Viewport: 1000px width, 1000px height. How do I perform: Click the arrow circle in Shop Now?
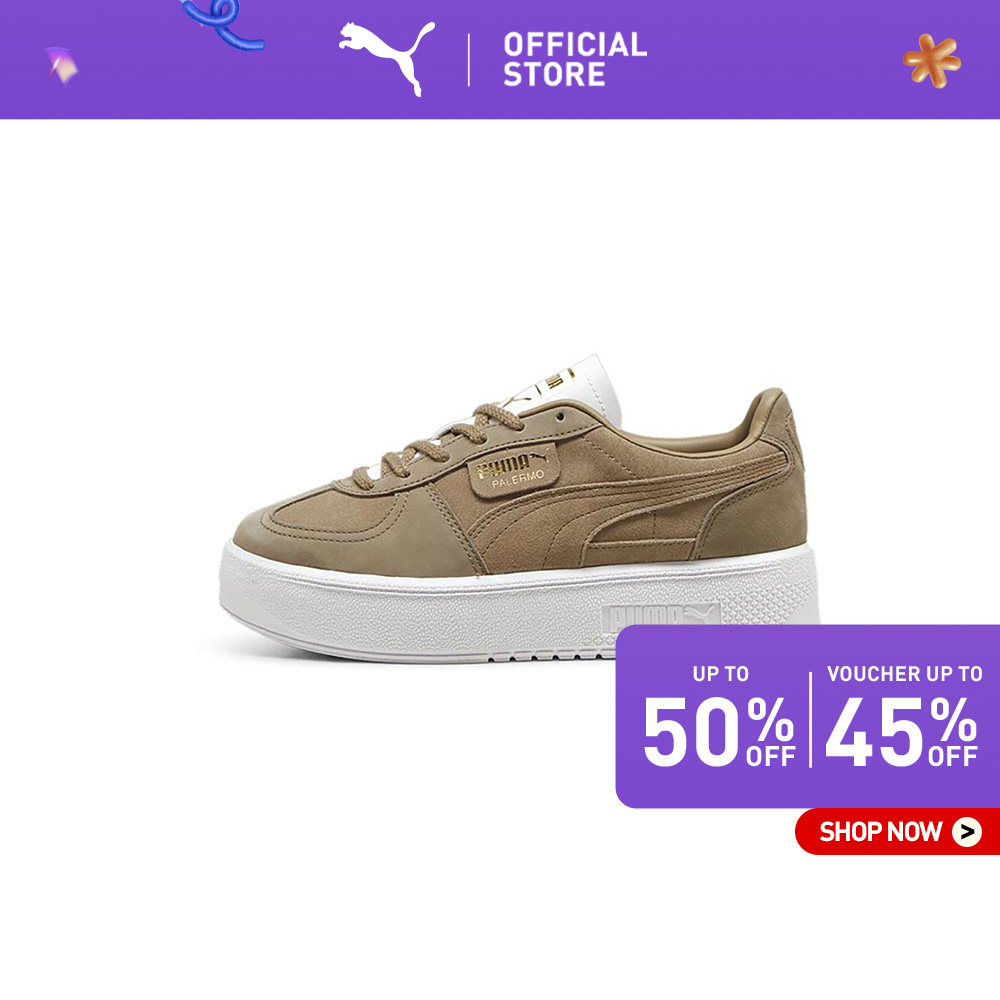pos(967,832)
